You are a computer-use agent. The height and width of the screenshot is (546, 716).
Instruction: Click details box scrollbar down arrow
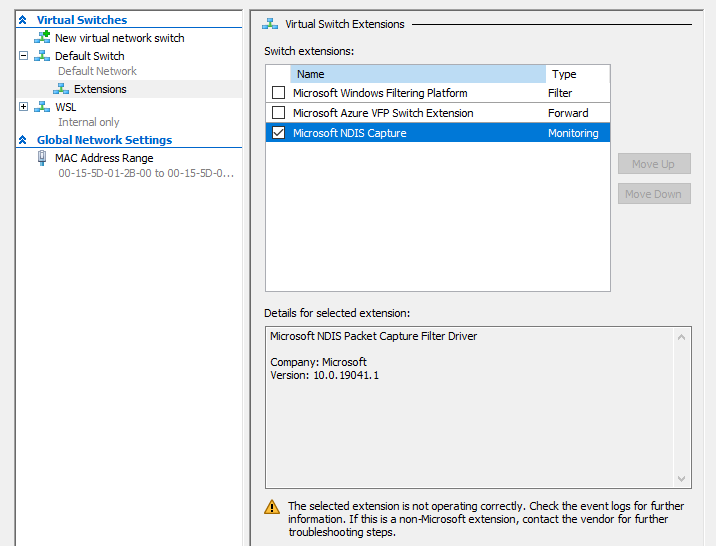[683, 480]
